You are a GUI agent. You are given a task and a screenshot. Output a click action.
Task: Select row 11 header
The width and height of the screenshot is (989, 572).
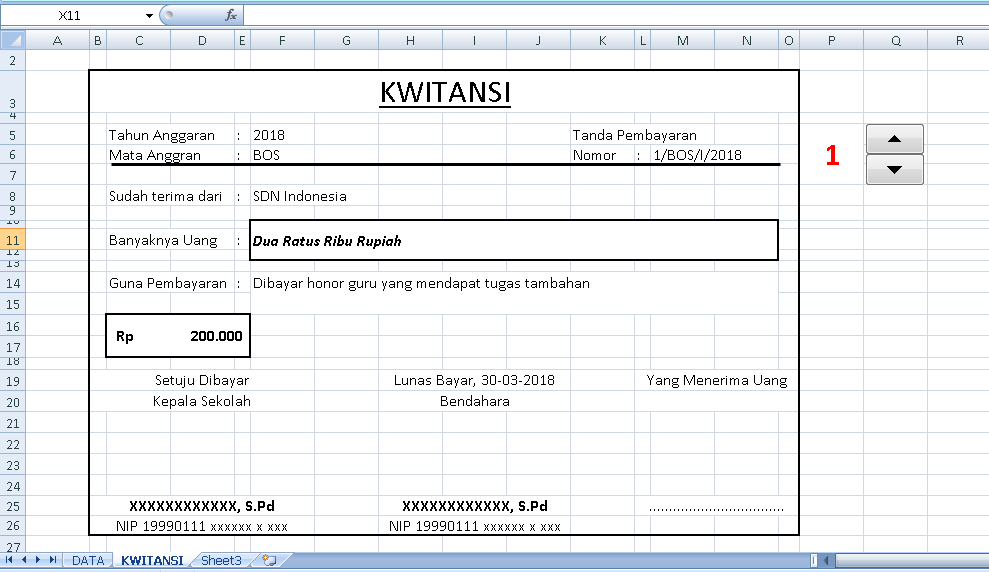pos(13,240)
